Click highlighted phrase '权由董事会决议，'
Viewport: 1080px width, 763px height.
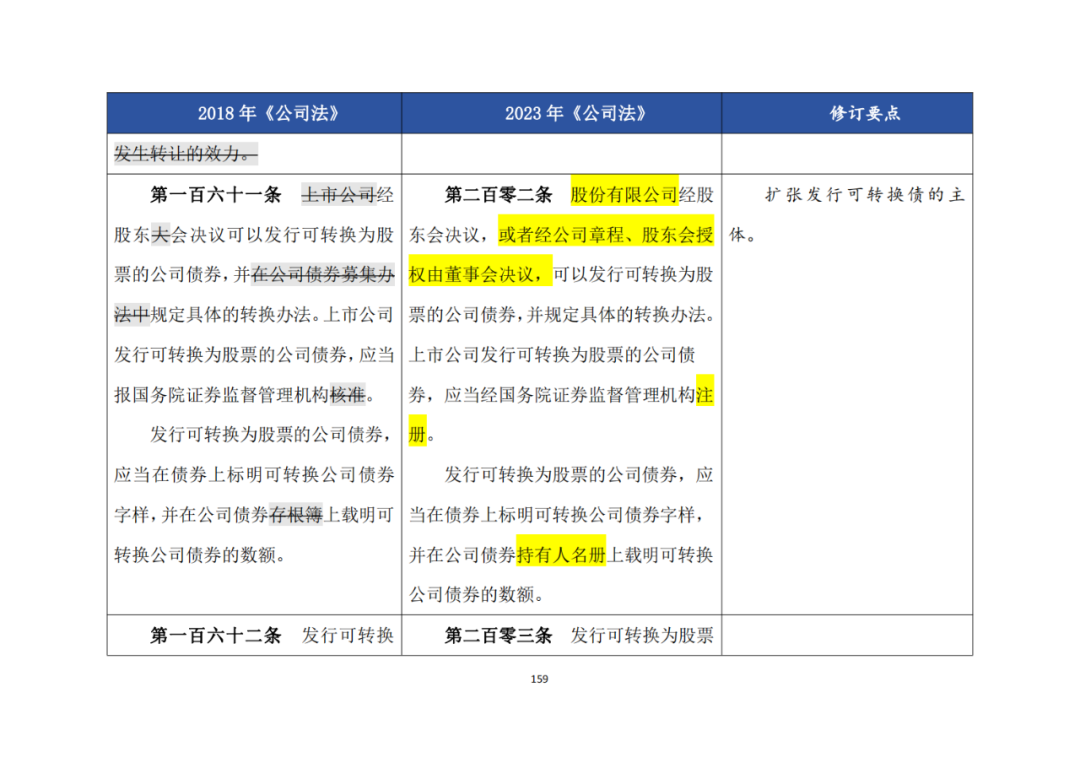pos(480,275)
